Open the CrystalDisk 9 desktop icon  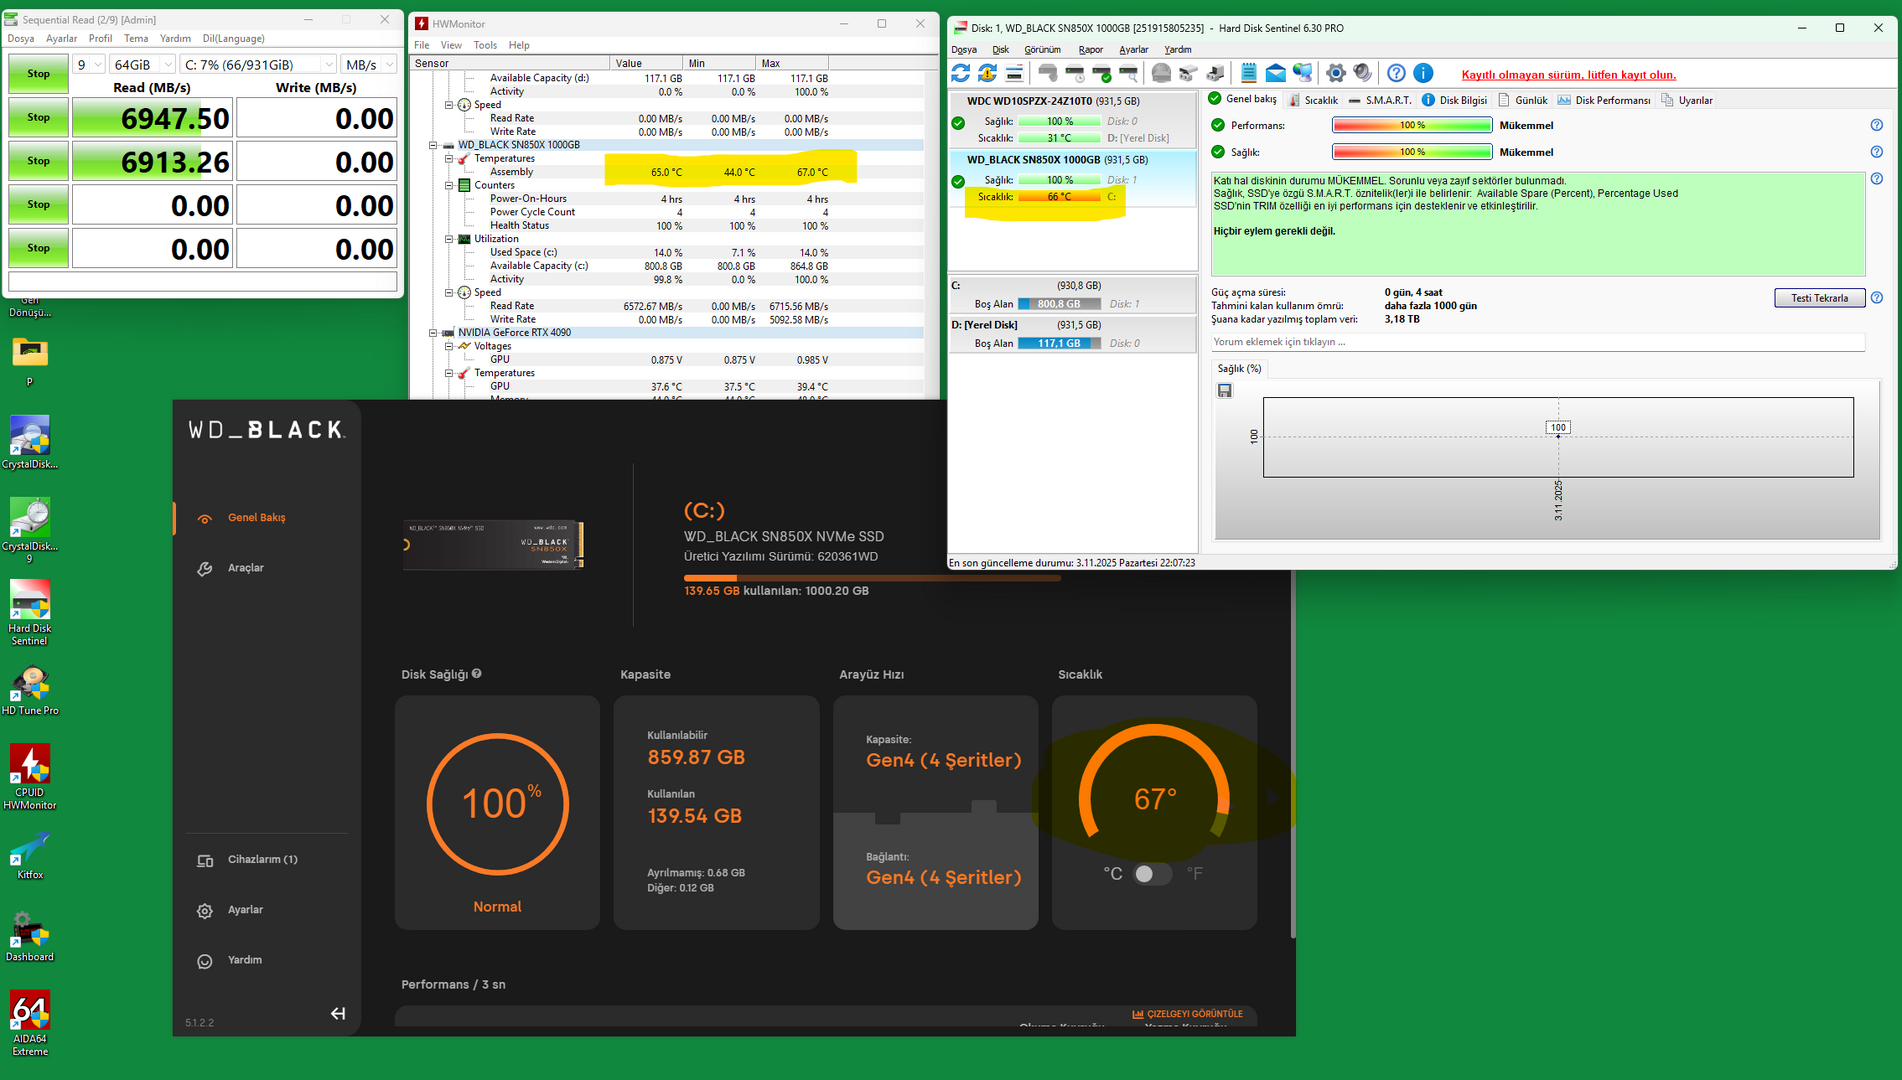[30, 530]
